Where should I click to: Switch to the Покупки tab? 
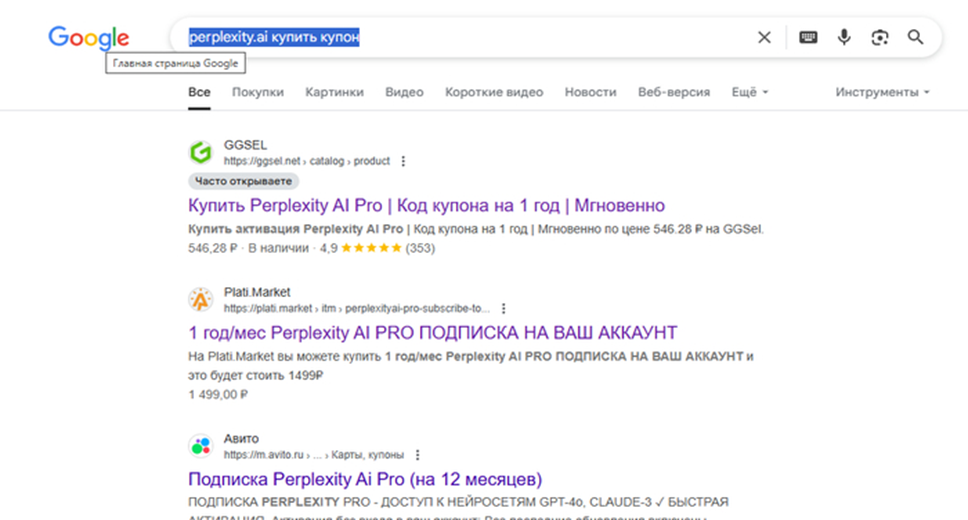tap(258, 92)
